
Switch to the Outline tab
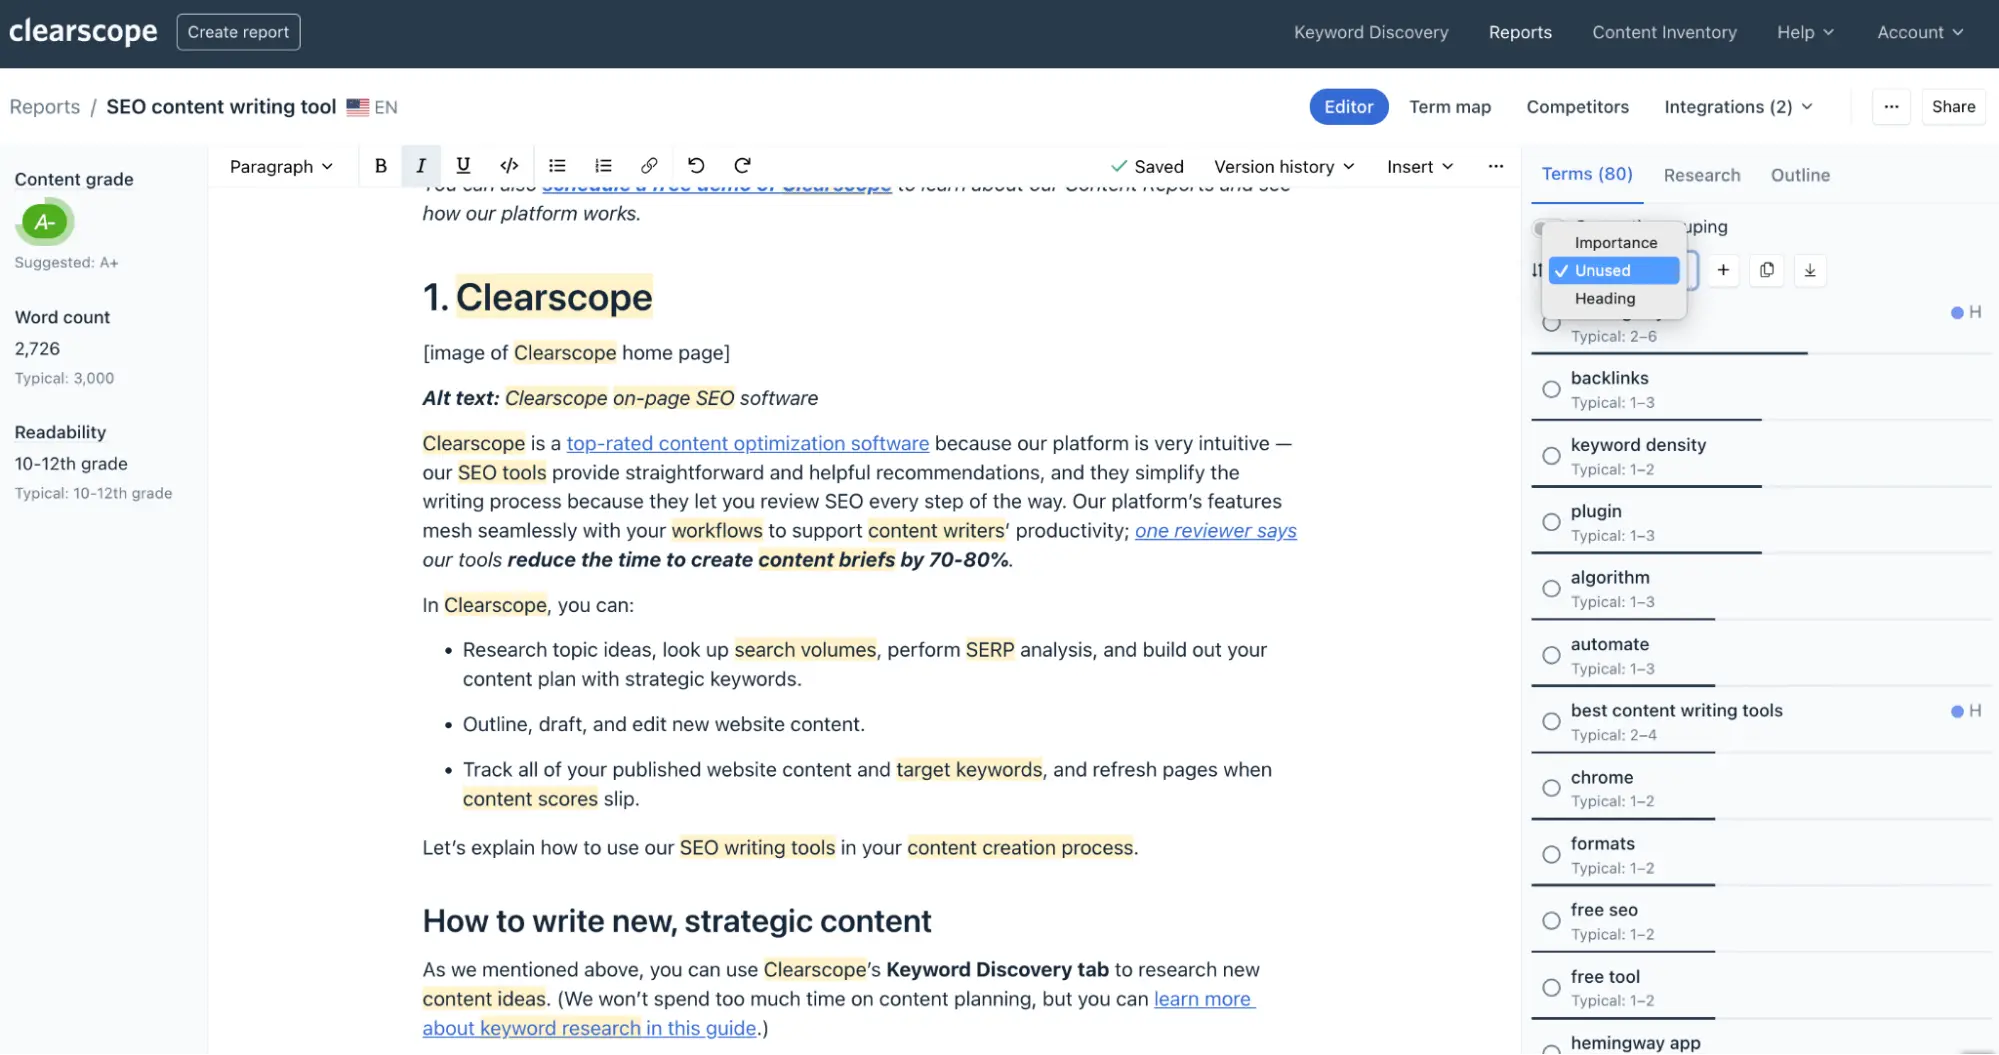1800,175
